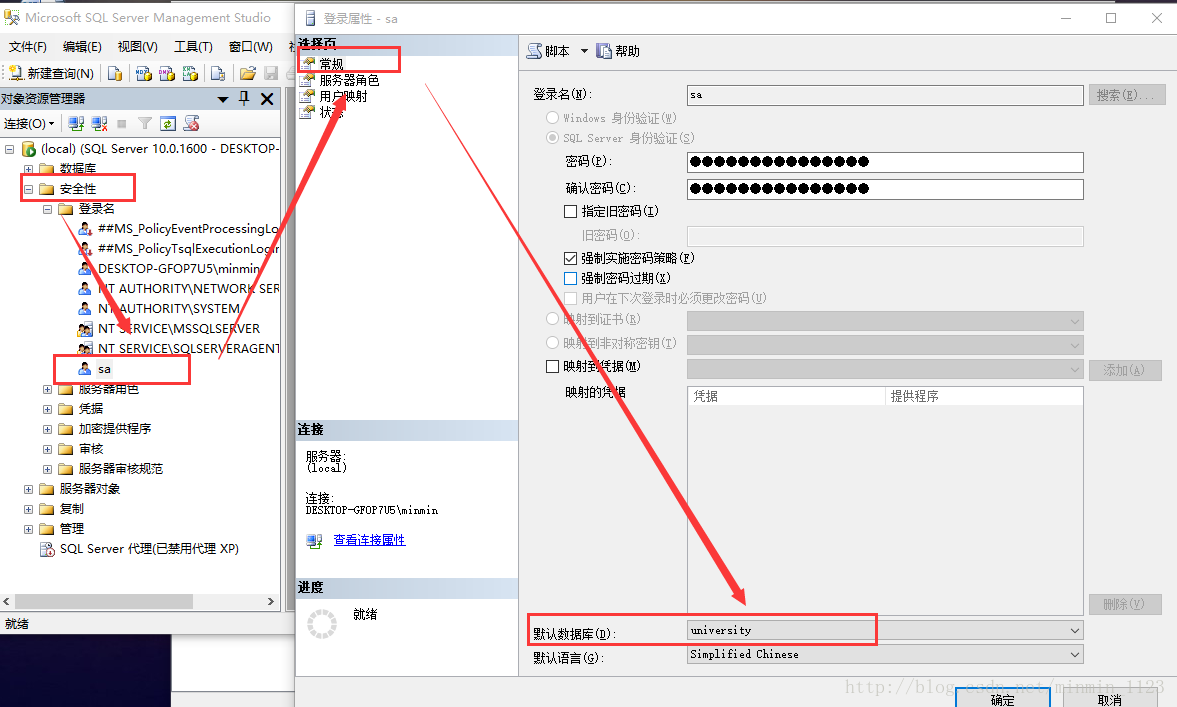Select the 服务器角色 page
This screenshot has height=707, width=1177.
(x=349, y=80)
